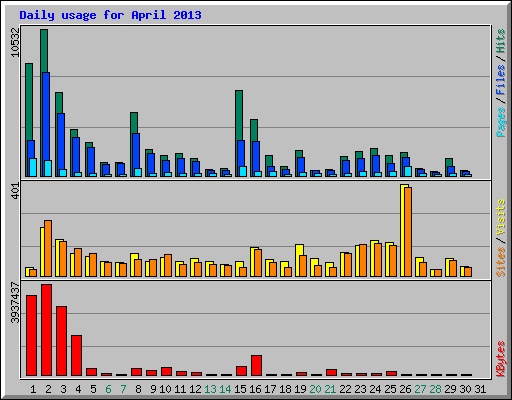Screen dimensions: 512x400
Task: Click green weekend day label 27
Action: 420,389
